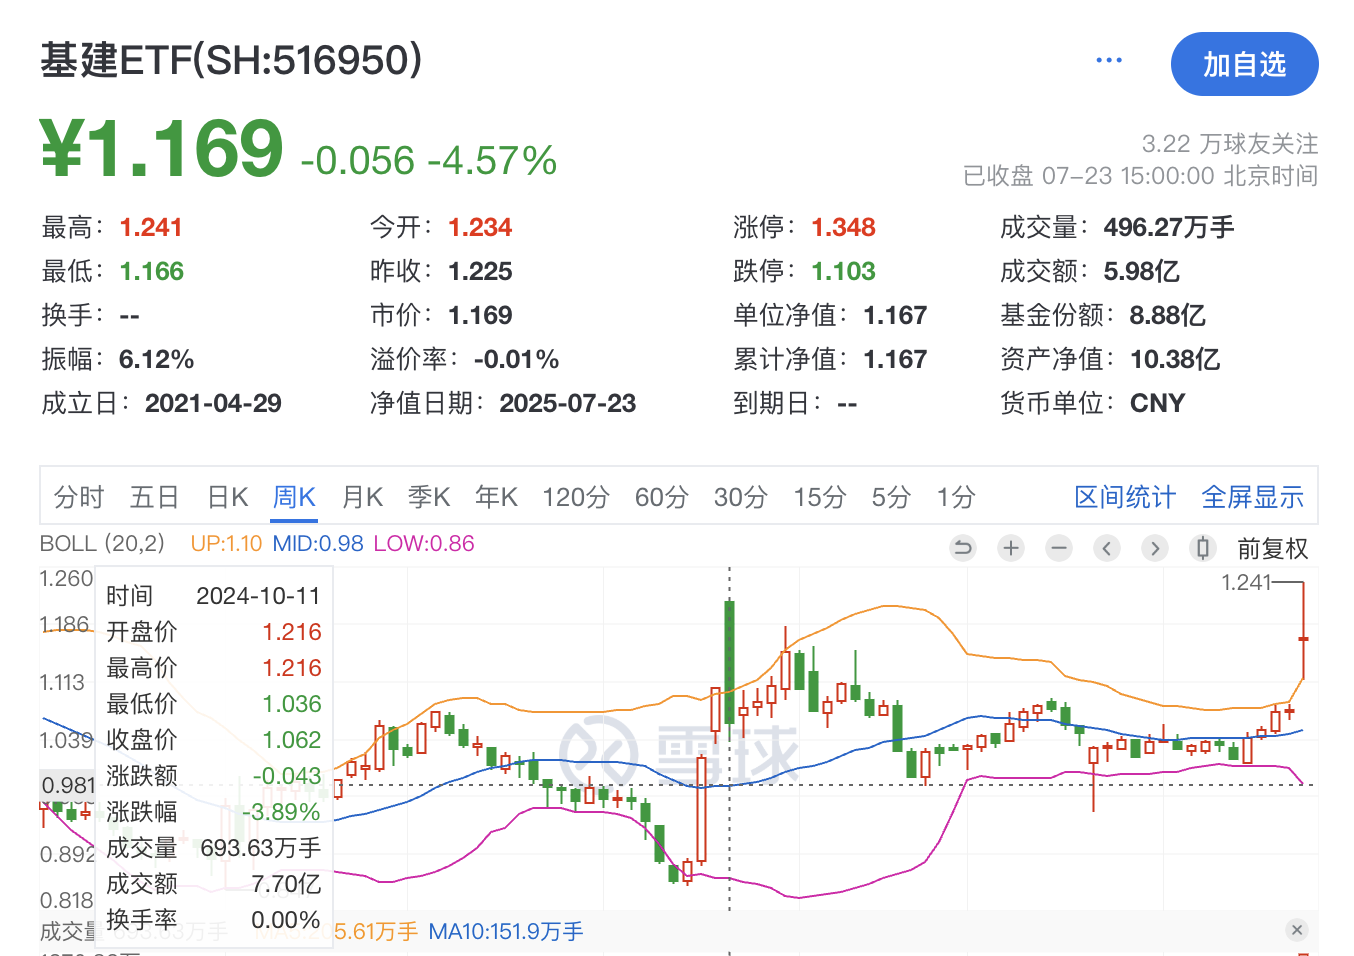Close the volume panel with X icon

[1297, 930]
